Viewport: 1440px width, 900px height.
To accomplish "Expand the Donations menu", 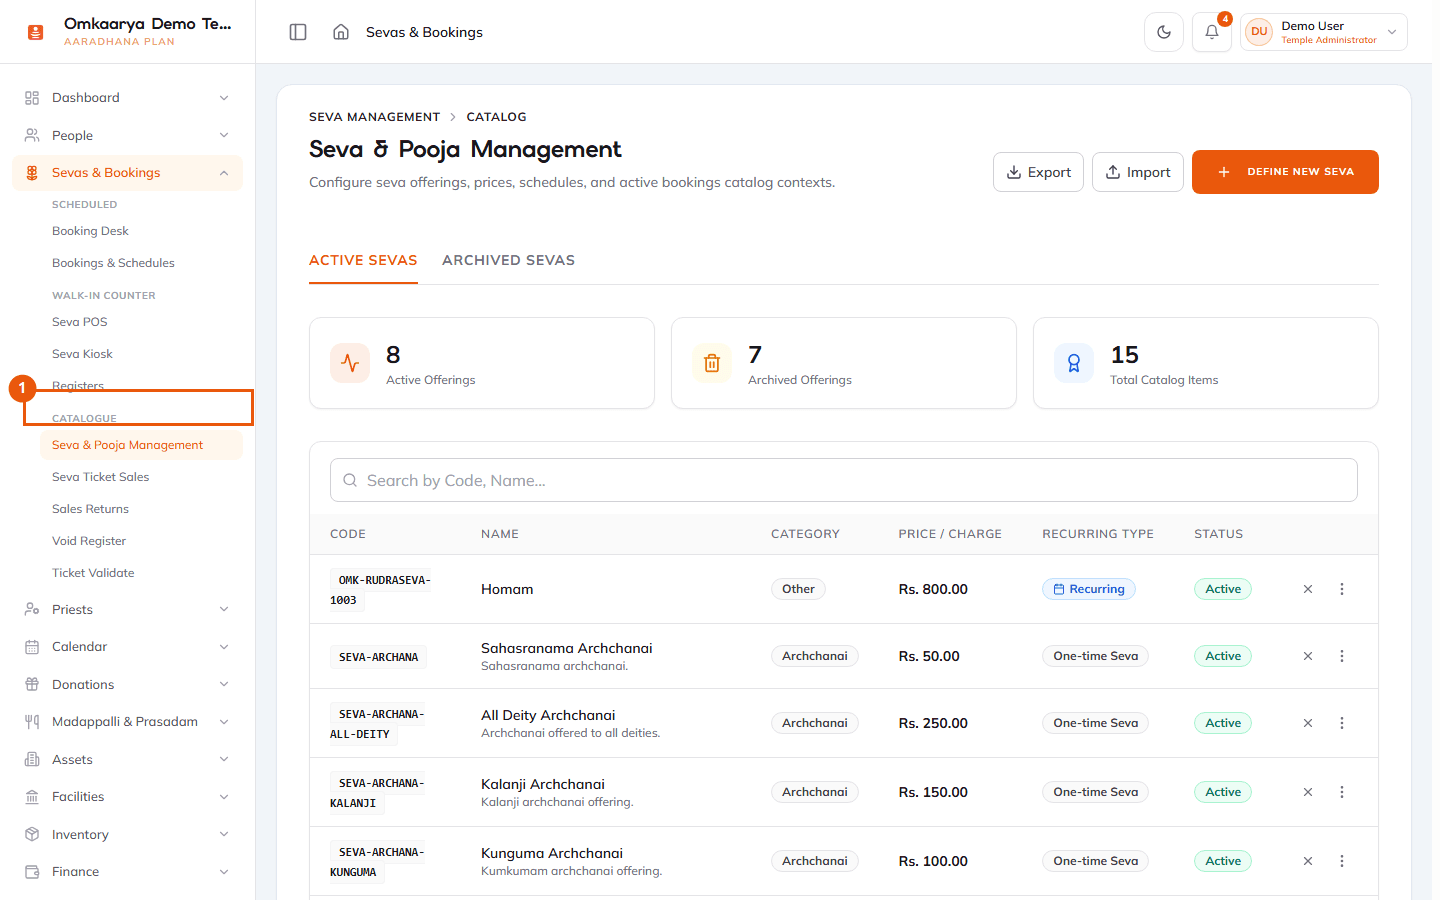I will point(127,684).
